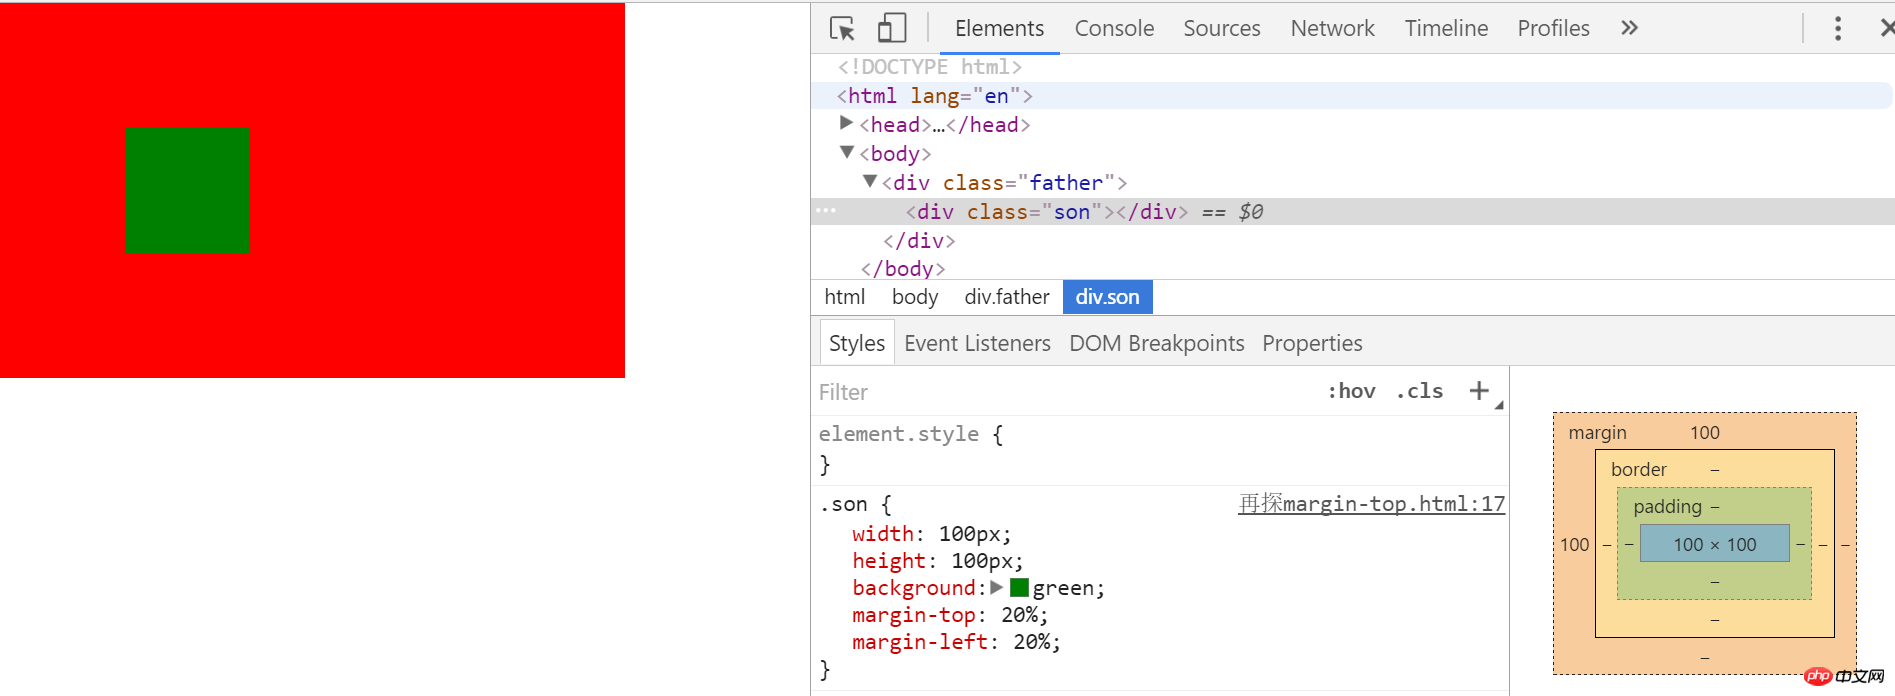Click the ellipsis beside div.son row

pyautogui.click(x=826, y=210)
